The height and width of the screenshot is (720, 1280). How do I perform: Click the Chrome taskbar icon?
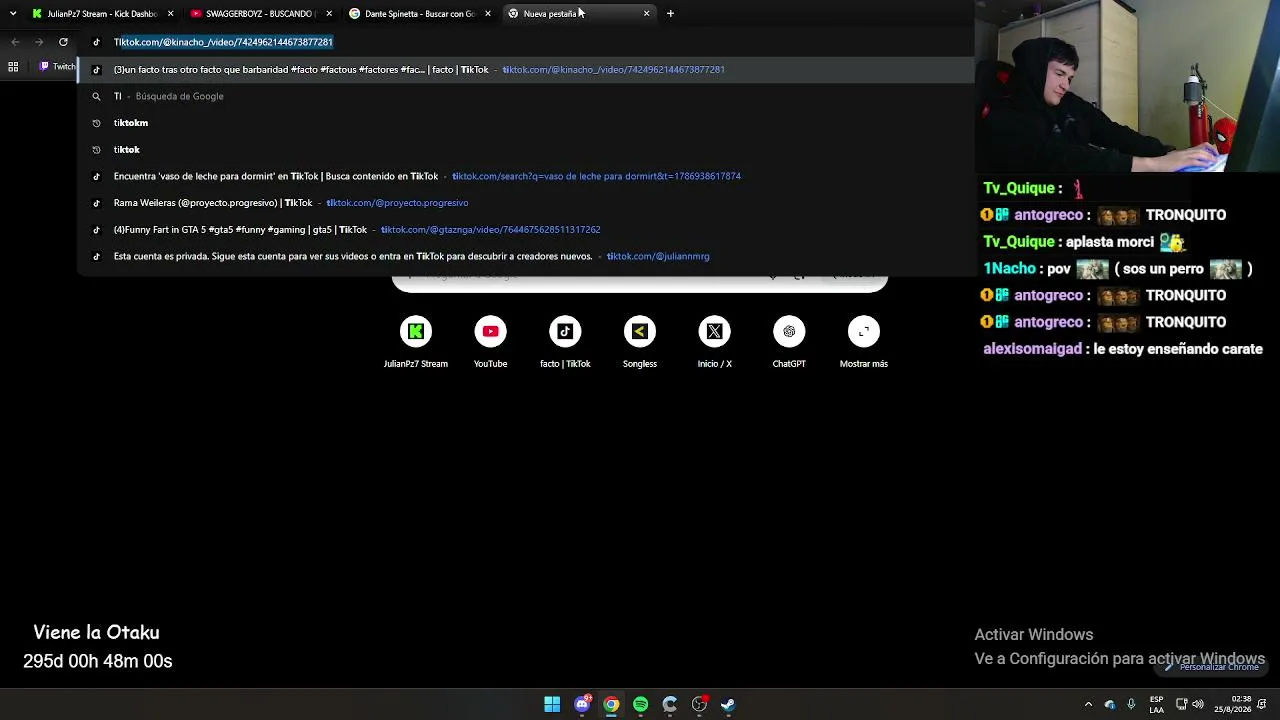611,704
